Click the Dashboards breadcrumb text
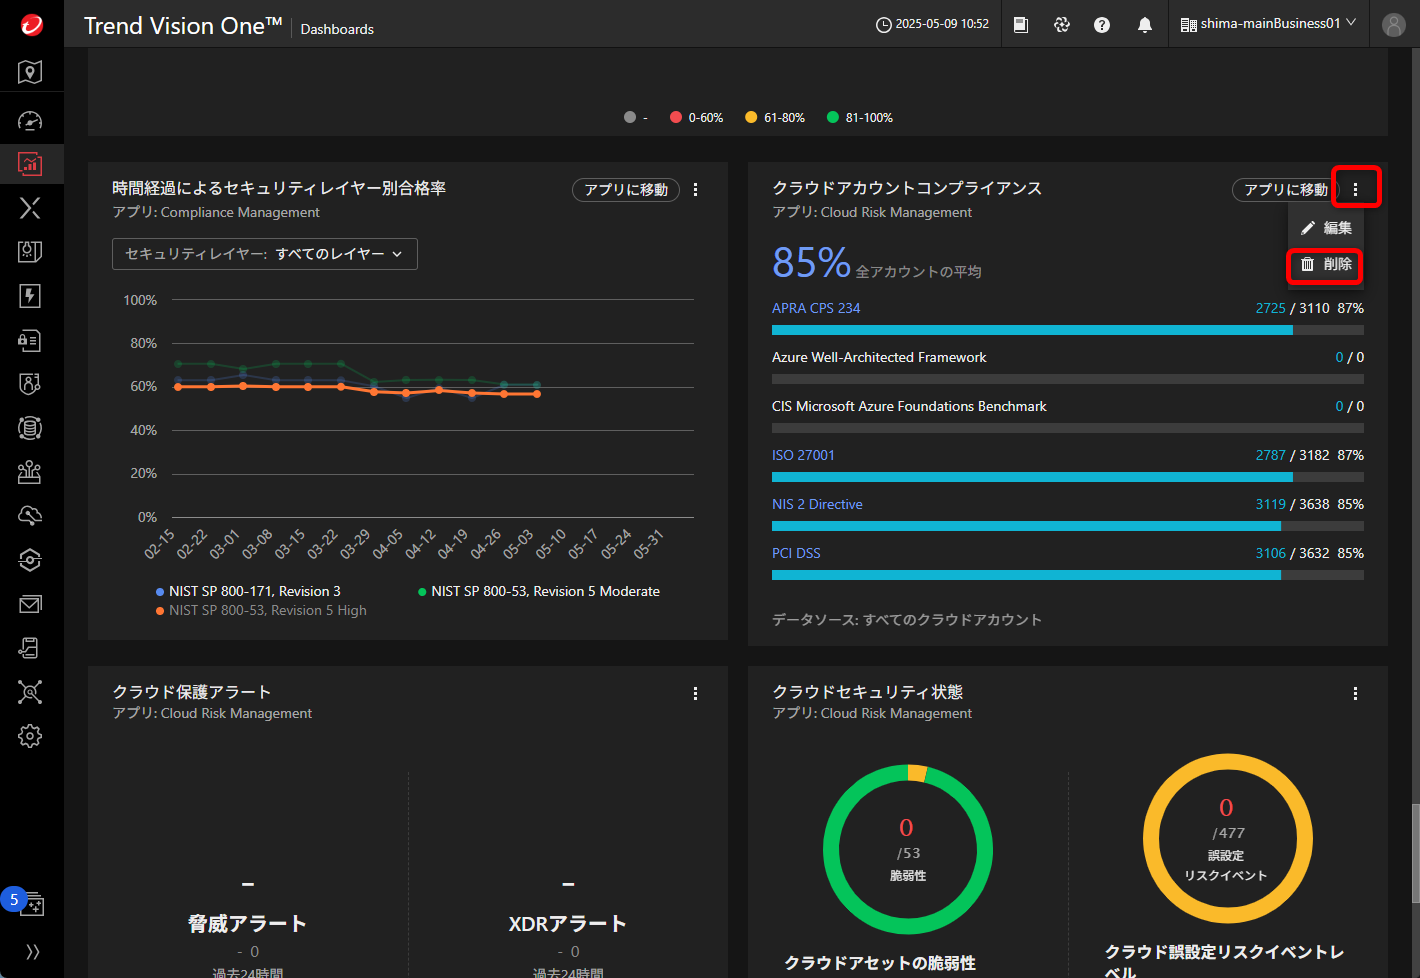The image size is (1420, 978). (x=337, y=29)
